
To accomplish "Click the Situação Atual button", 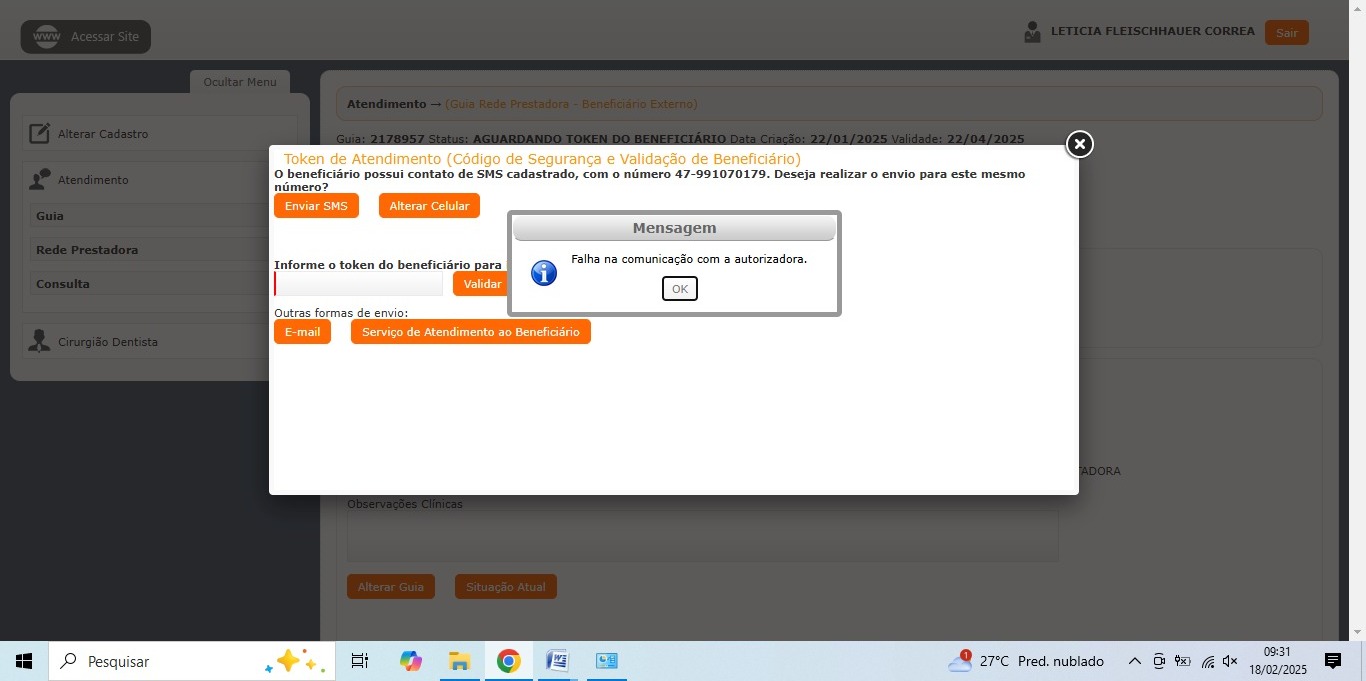I will click(x=506, y=587).
